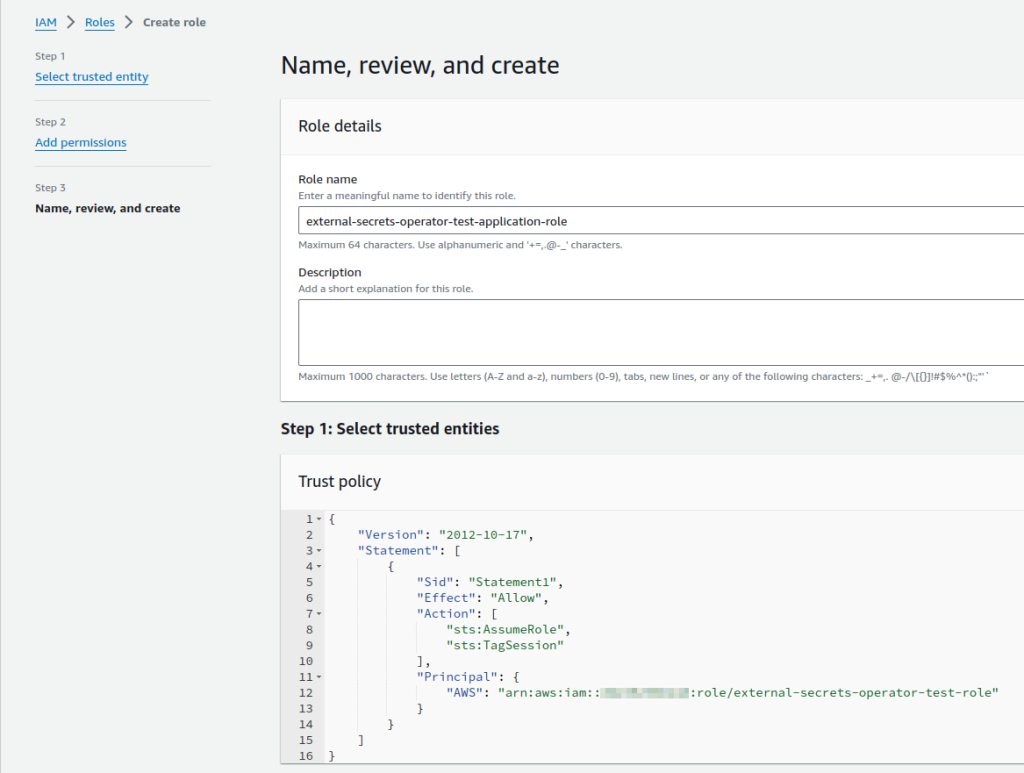Click the Step 2 label in sidebar

tap(50, 122)
